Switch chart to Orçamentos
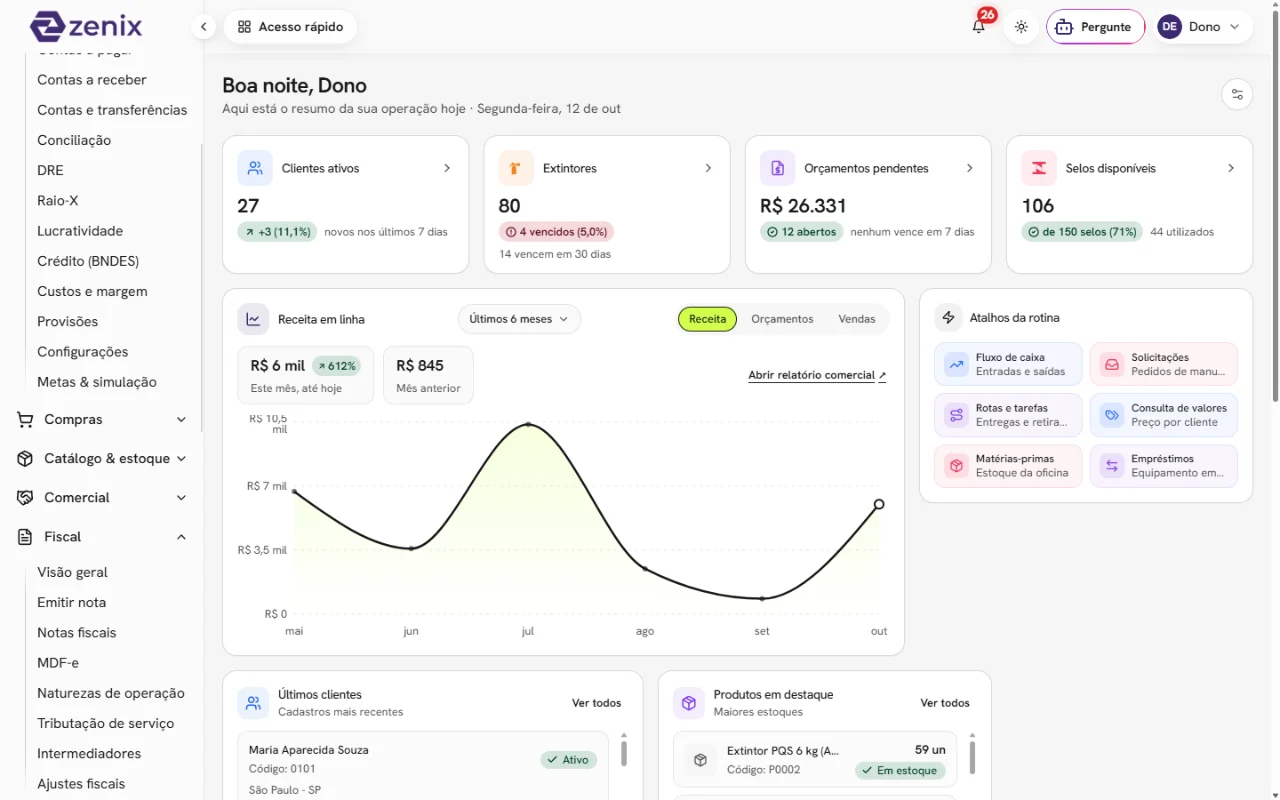Viewport: 1280px width, 800px height. (782, 319)
